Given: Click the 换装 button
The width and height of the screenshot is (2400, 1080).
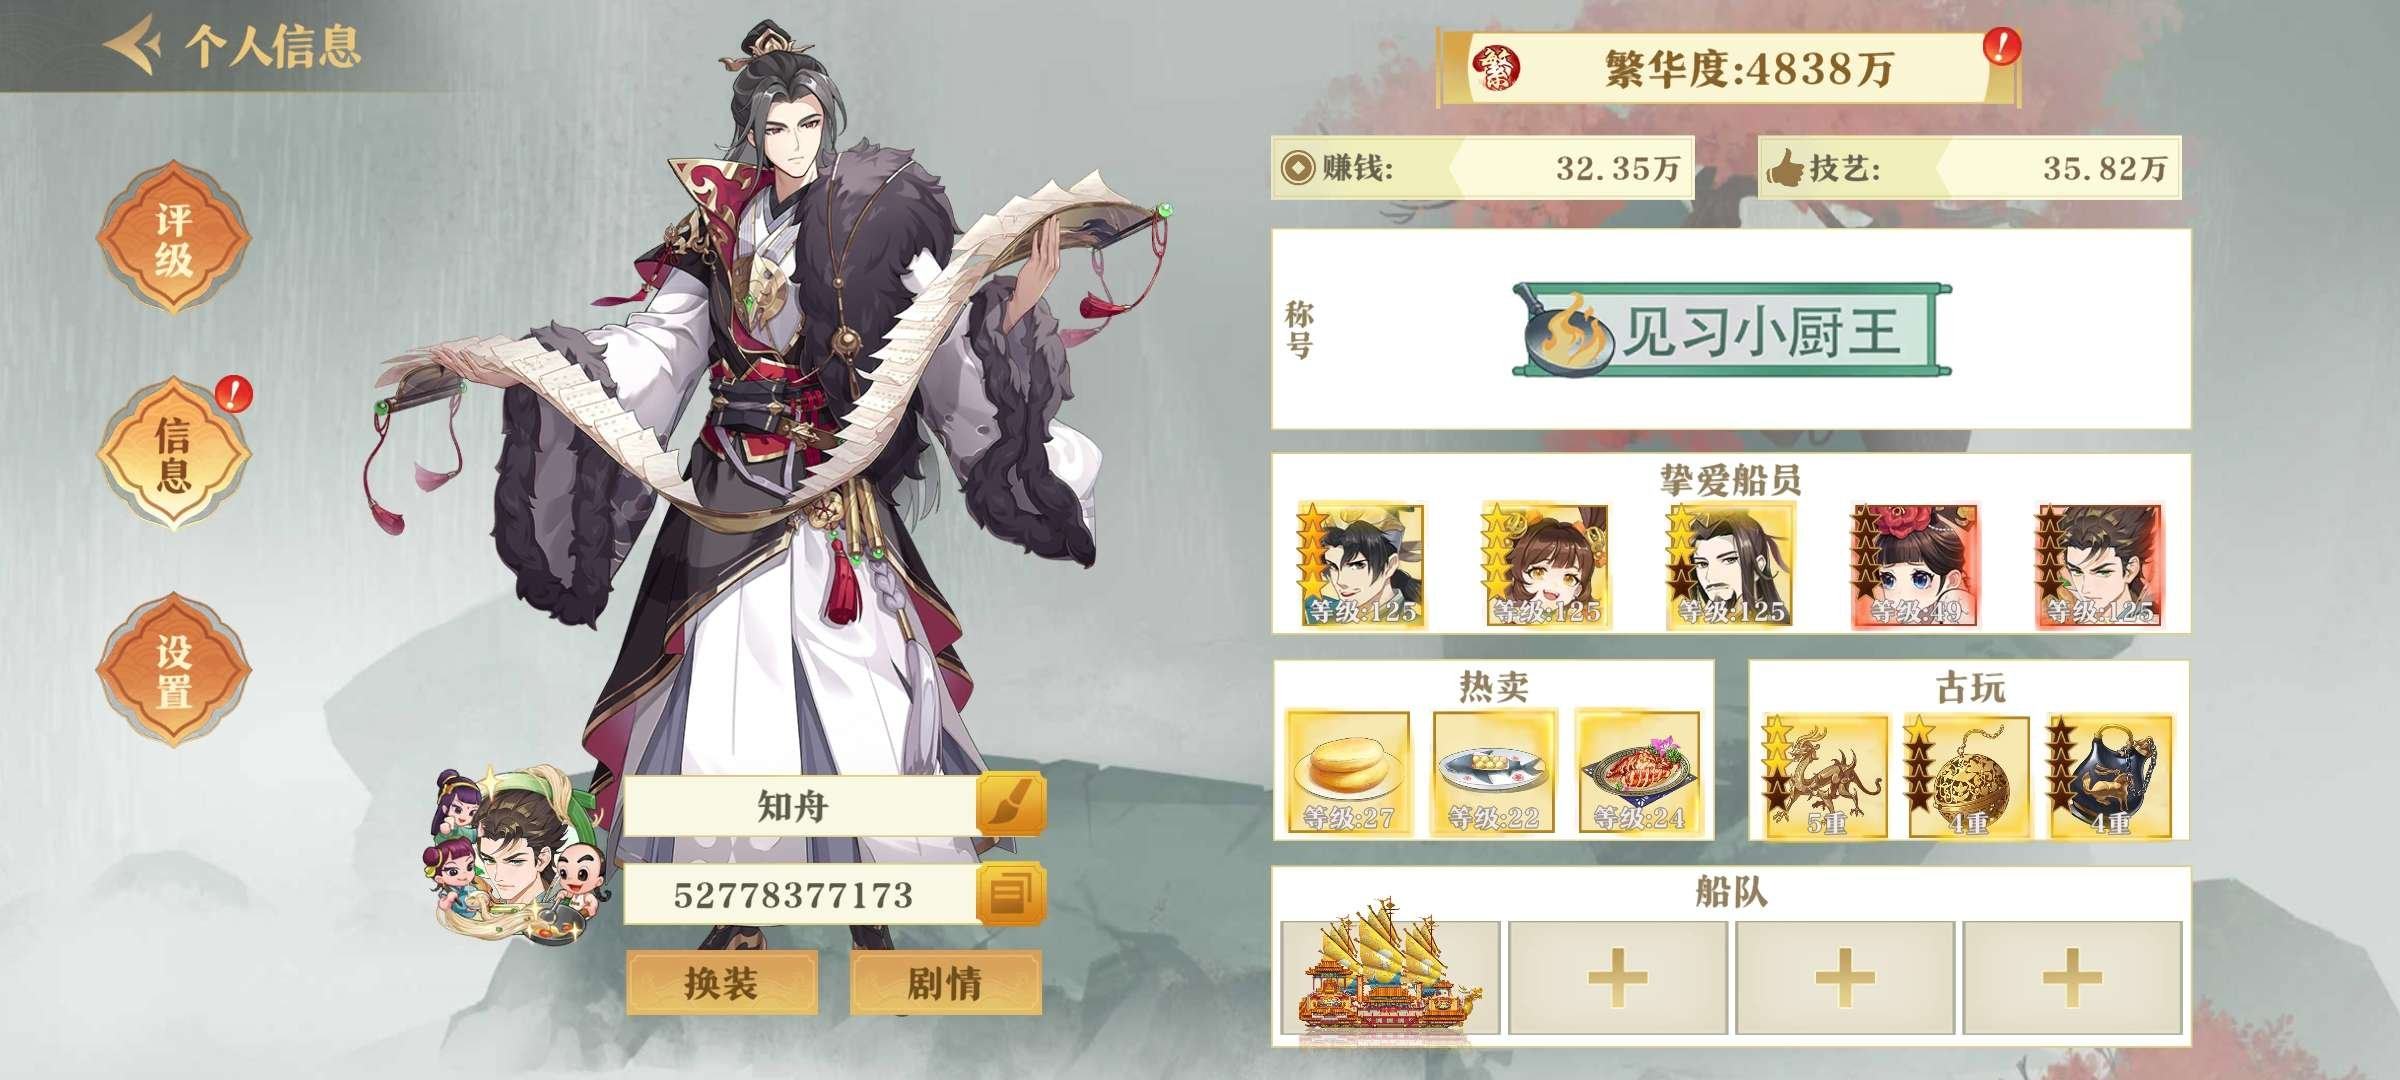Looking at the screenshot, I should [722, 983].
